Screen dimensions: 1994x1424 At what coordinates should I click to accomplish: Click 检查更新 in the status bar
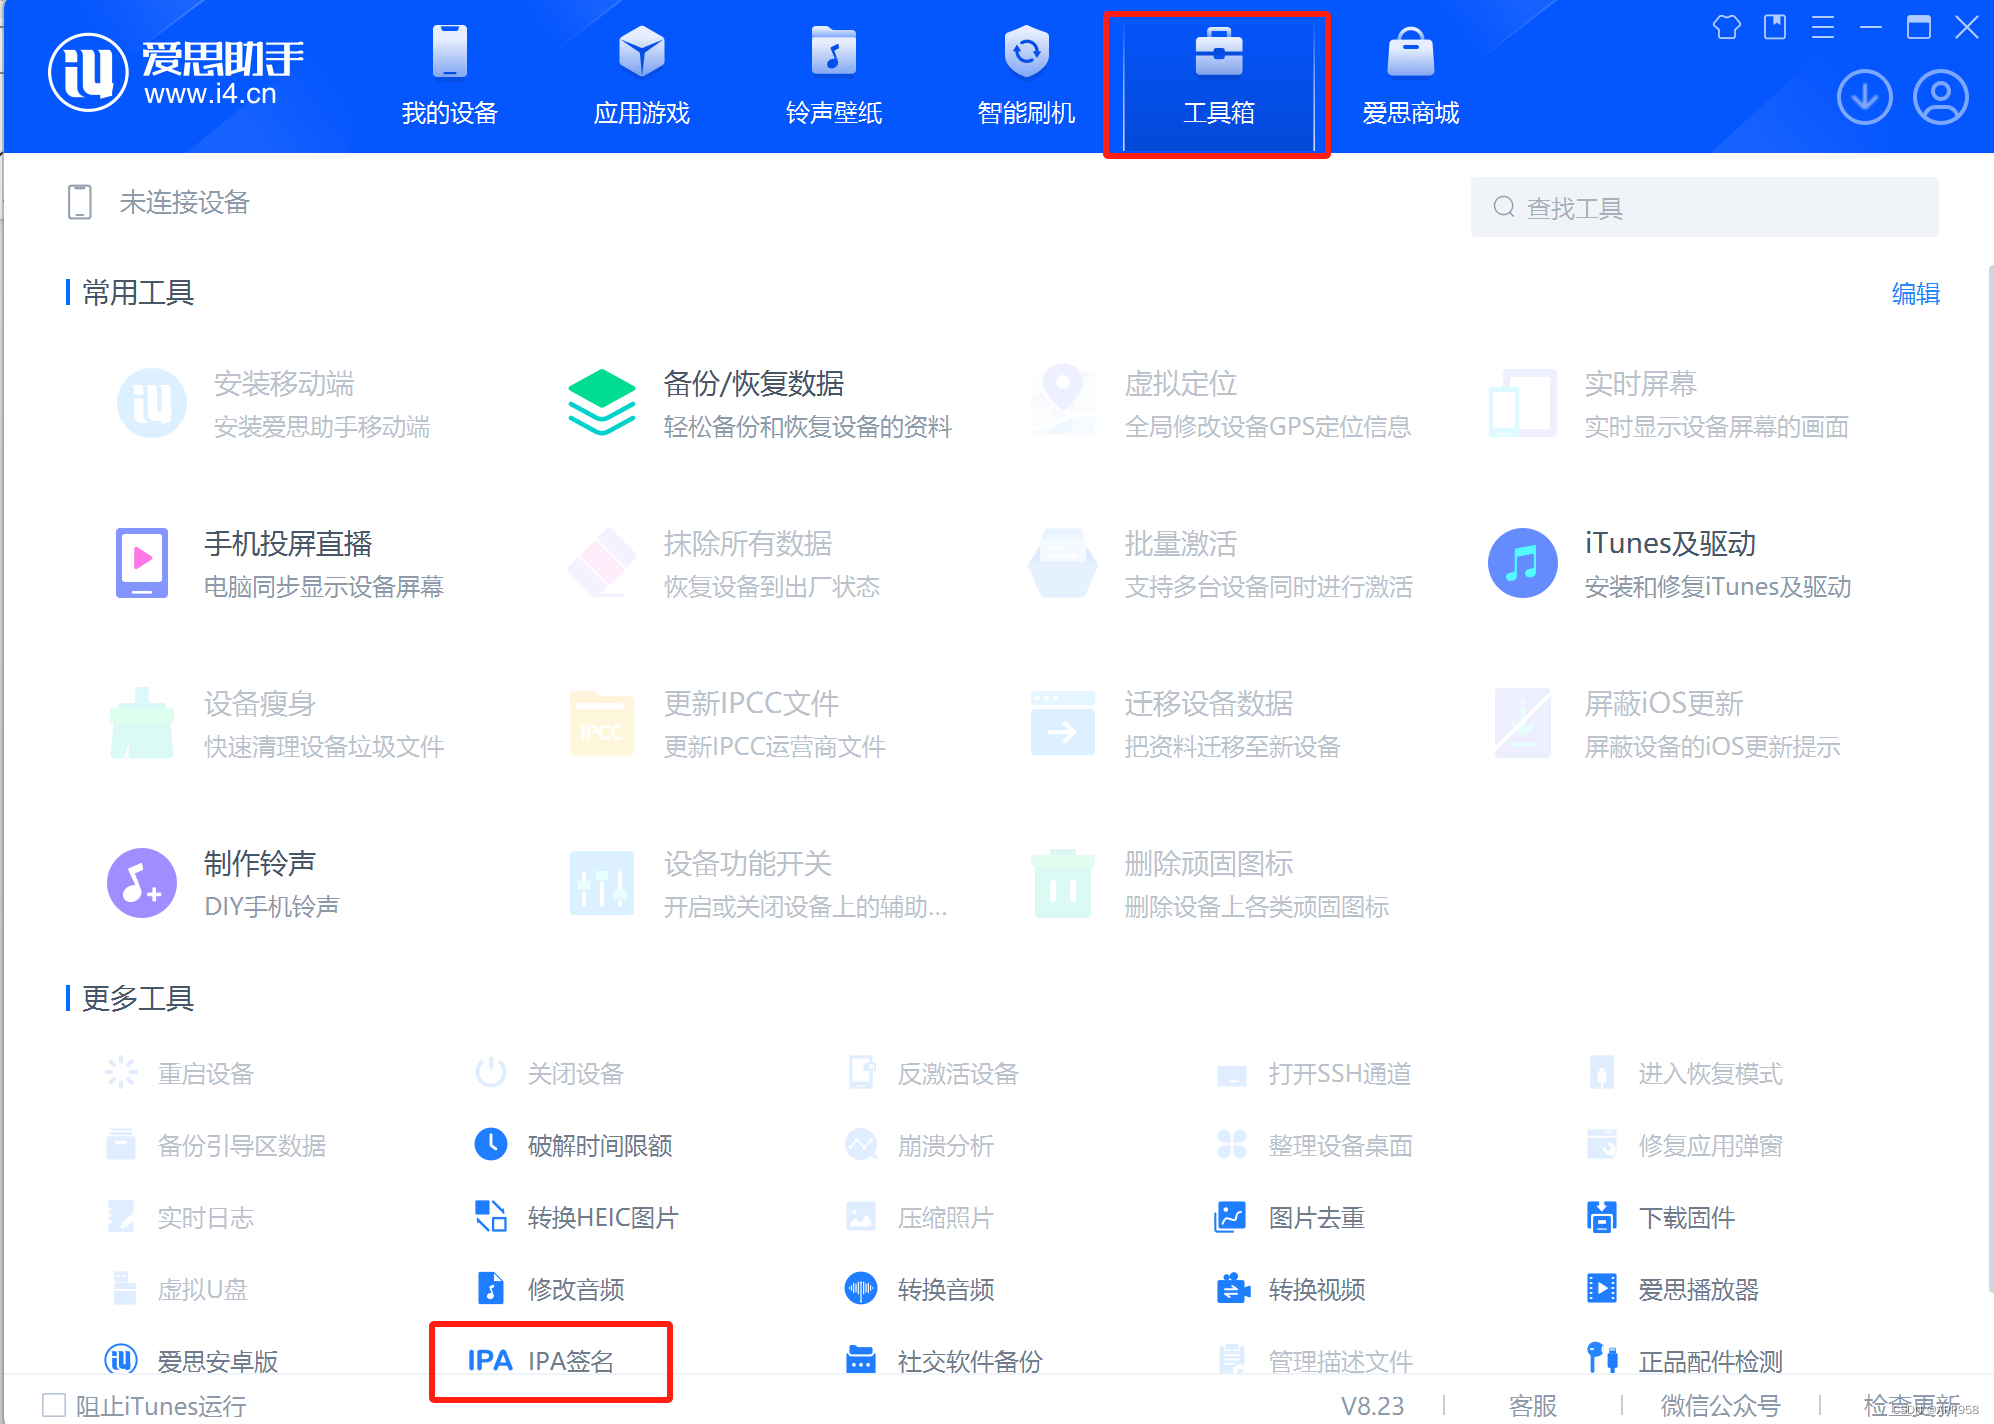click(1910, 1405)
